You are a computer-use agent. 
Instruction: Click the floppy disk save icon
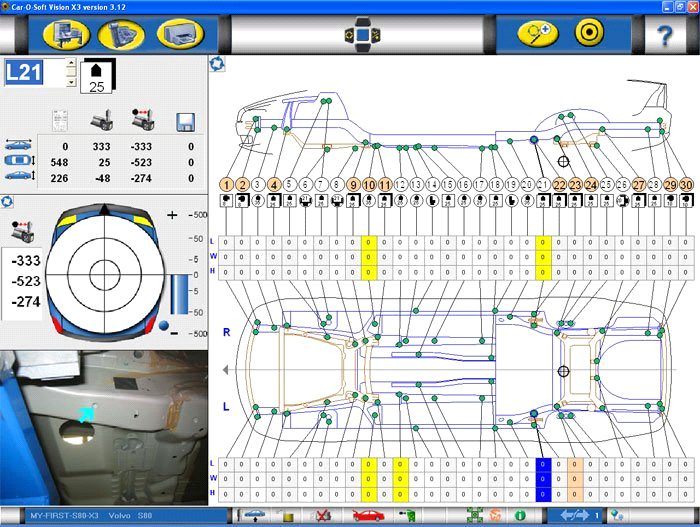coord(184,121)
